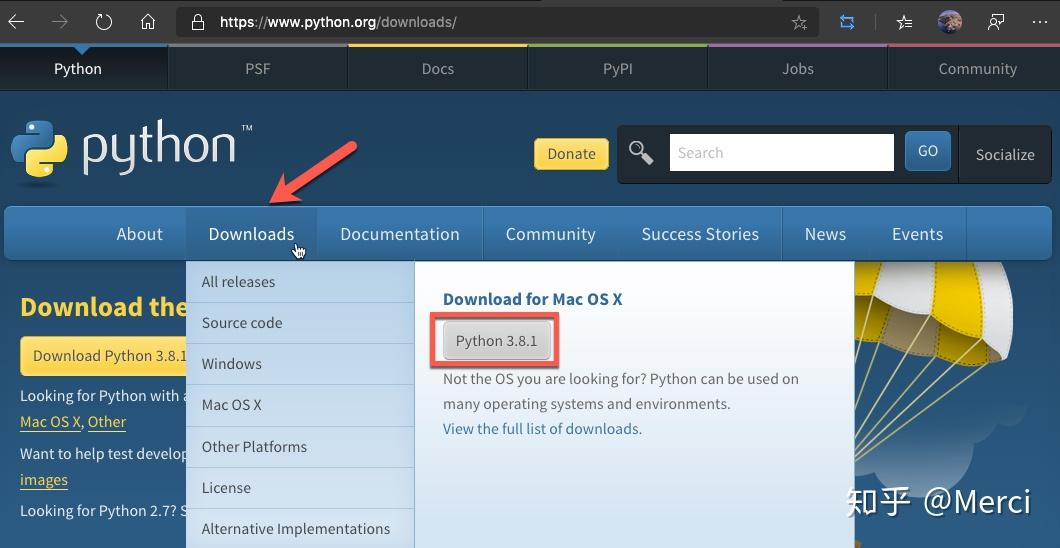Bookmark page with star icon in address bar
This screenshot has width=1060, height=548.
coord(799,23)
